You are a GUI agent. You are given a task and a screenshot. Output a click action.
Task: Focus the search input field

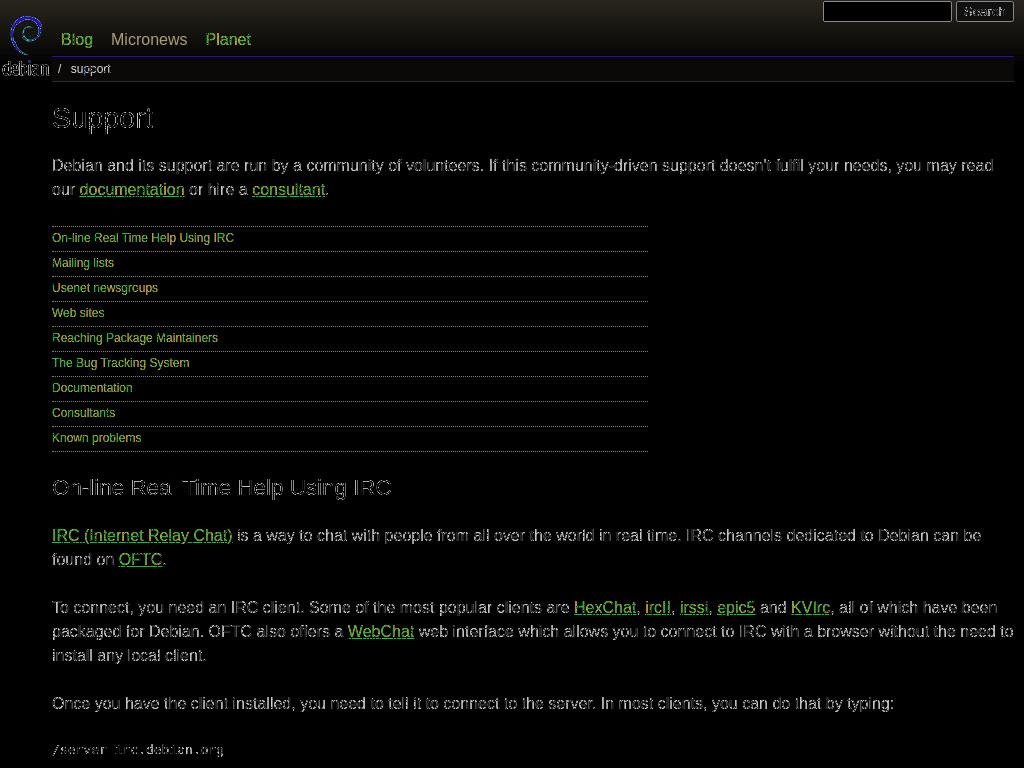[887, 12]
